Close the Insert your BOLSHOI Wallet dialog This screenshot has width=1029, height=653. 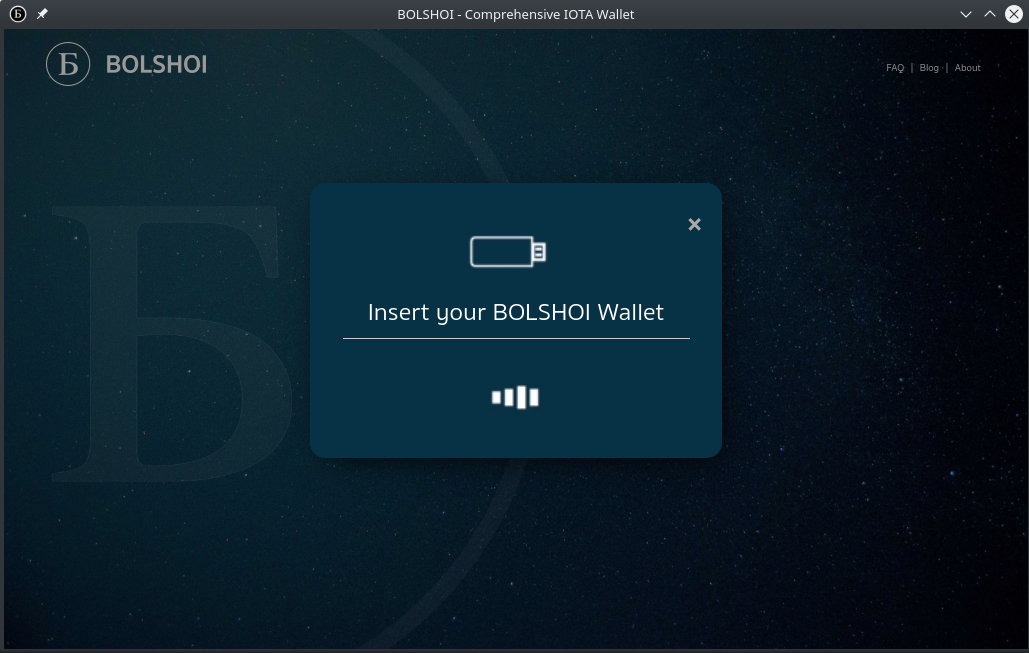[x=694, y=224]
